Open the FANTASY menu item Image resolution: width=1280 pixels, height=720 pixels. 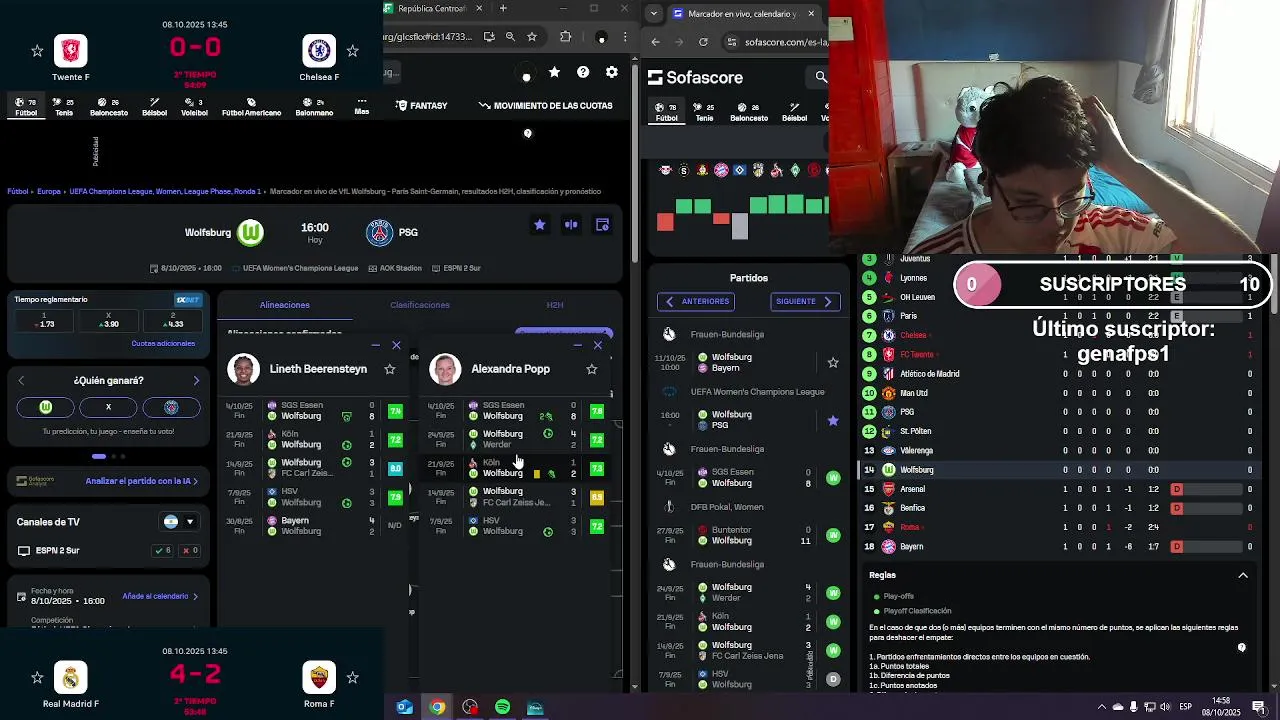[422, 105]
